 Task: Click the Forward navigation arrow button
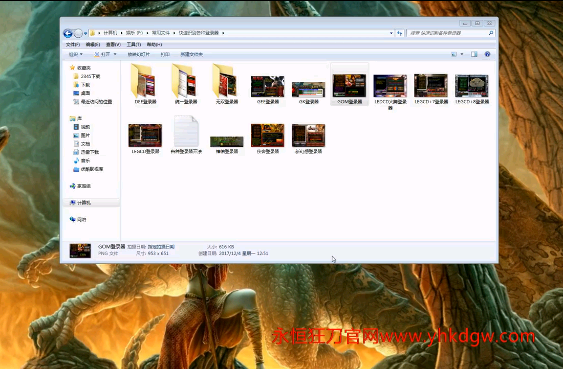(x=78, y=33)
